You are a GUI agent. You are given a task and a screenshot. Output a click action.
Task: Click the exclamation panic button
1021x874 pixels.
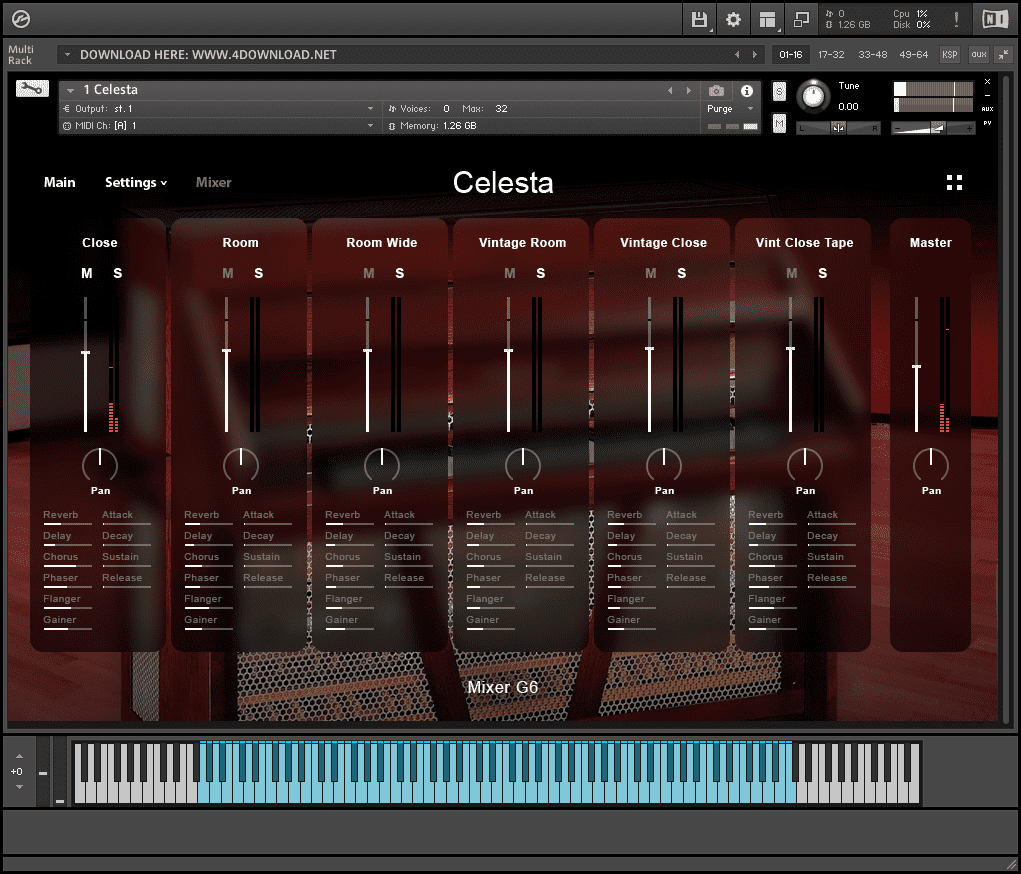[956, 20]
